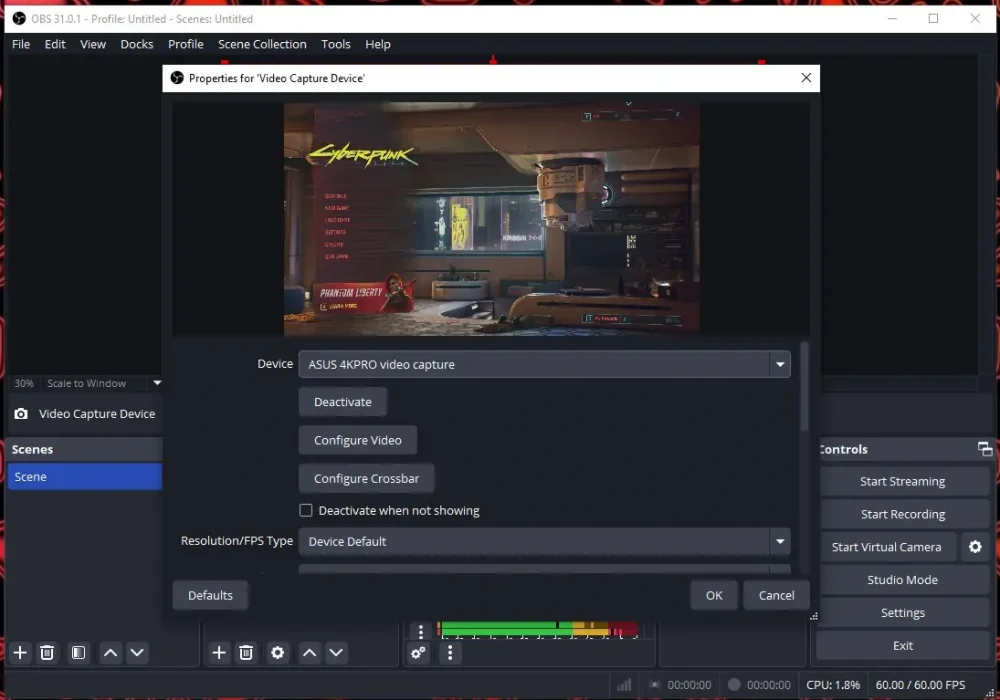Click Video Capture Device source label
1000x700 pixels.
[x=97, y=414]
